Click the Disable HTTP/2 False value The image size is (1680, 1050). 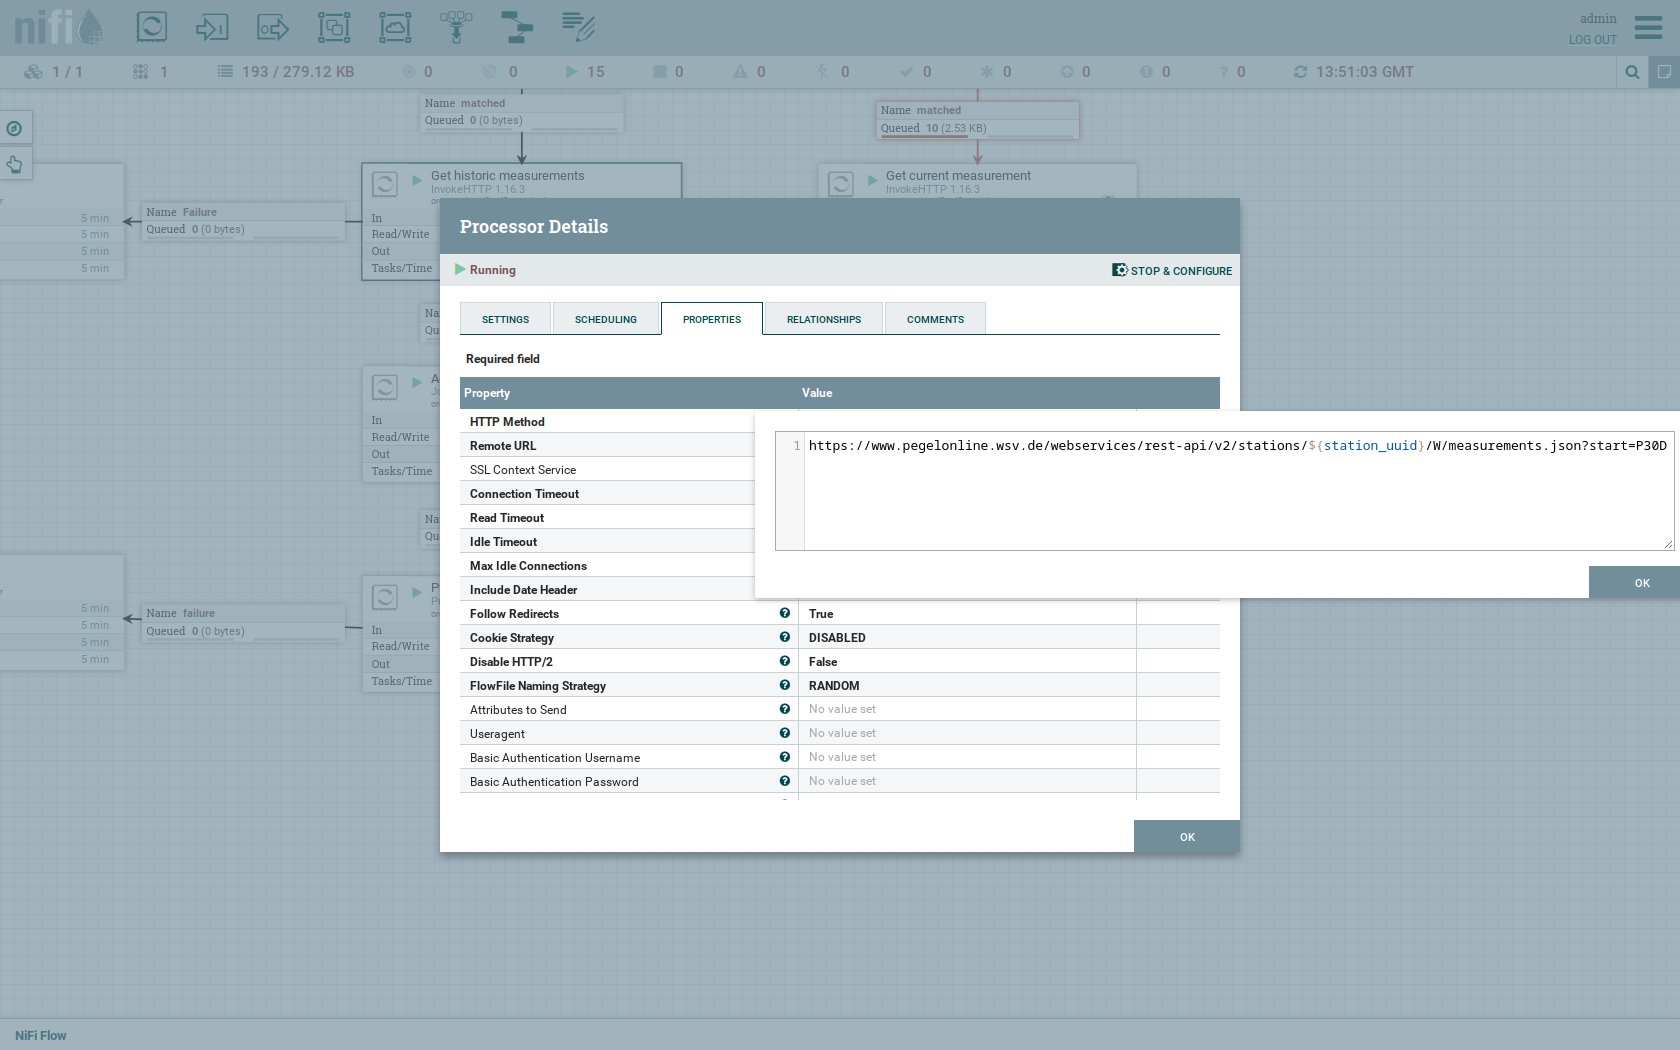[x=823, y=662]
